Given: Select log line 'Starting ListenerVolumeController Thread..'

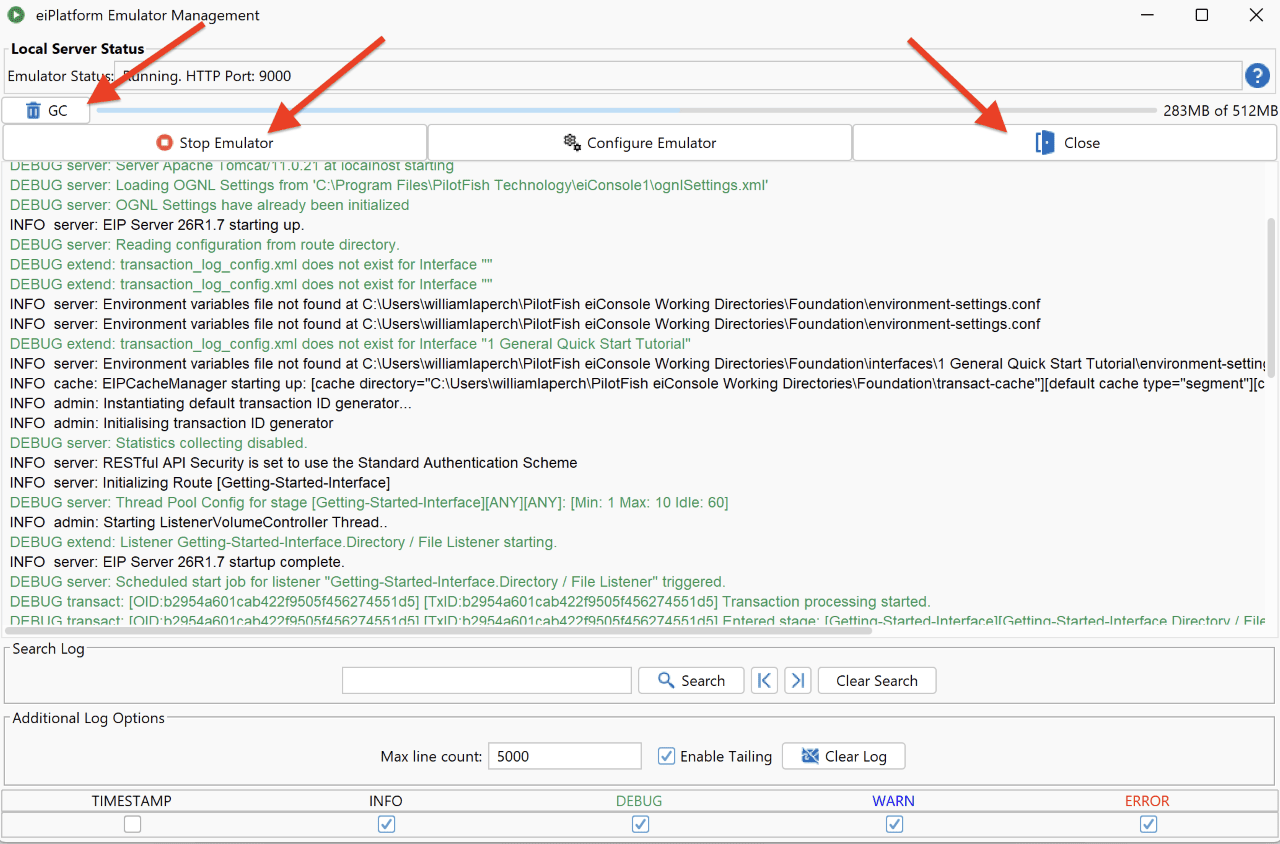Looking at the screenshot, I should coord(196,522).
